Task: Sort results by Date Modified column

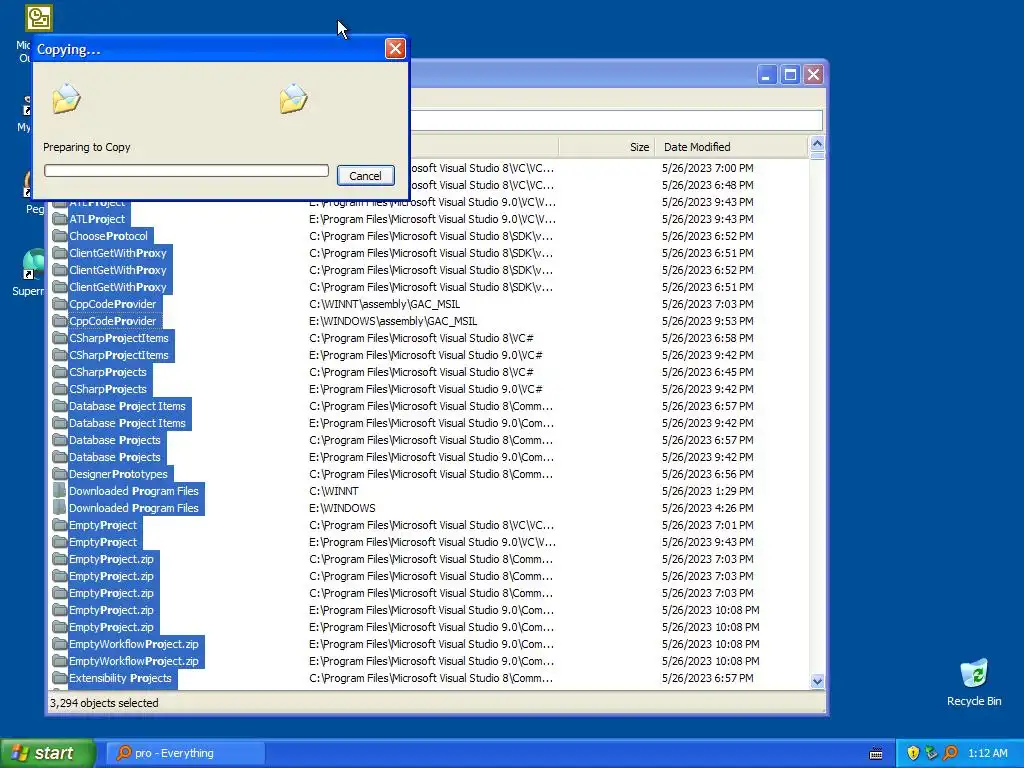Action: (x=731, y=147)
